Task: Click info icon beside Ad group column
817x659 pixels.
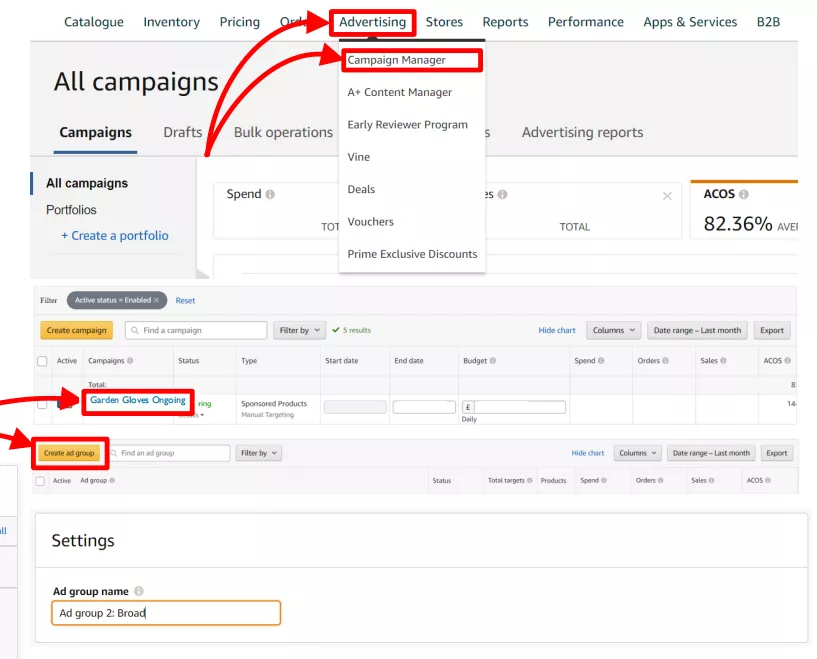Action: 112,480
